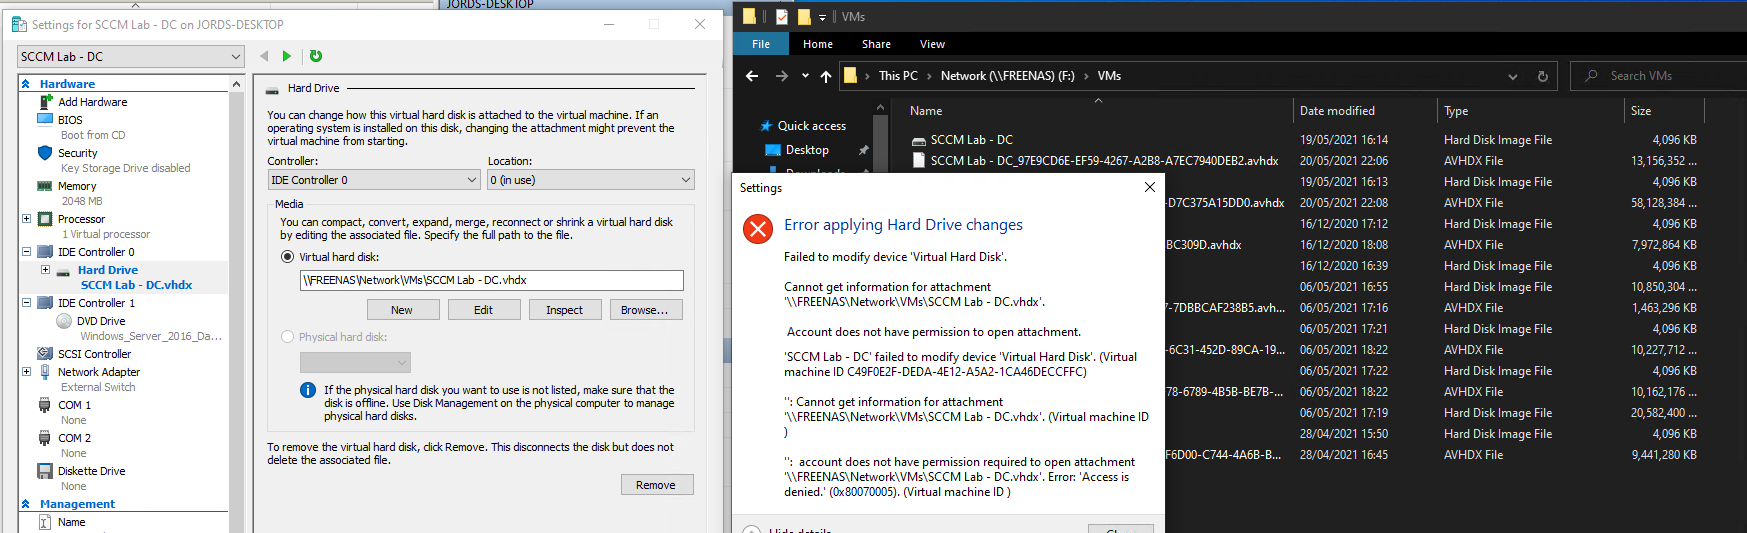
Task: Open the File tab in Explorer
Action: coord(761,44)
